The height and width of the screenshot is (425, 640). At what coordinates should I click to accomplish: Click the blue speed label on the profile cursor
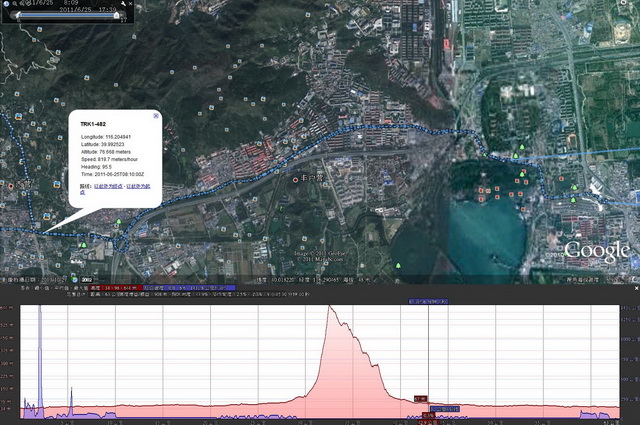(445, 409)
